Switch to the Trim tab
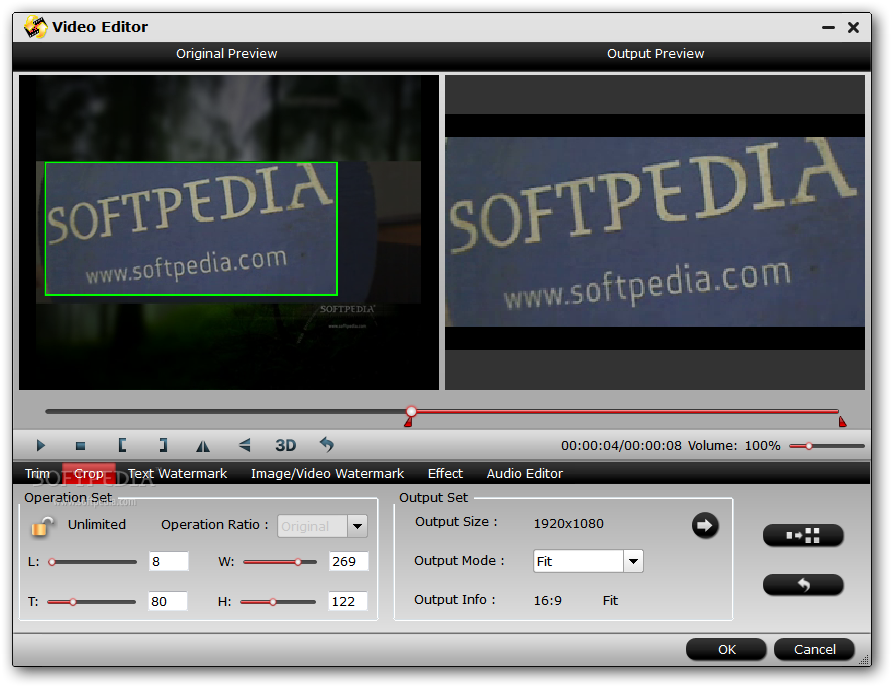The height and width of the screenshot is (687, 892). 37,473
